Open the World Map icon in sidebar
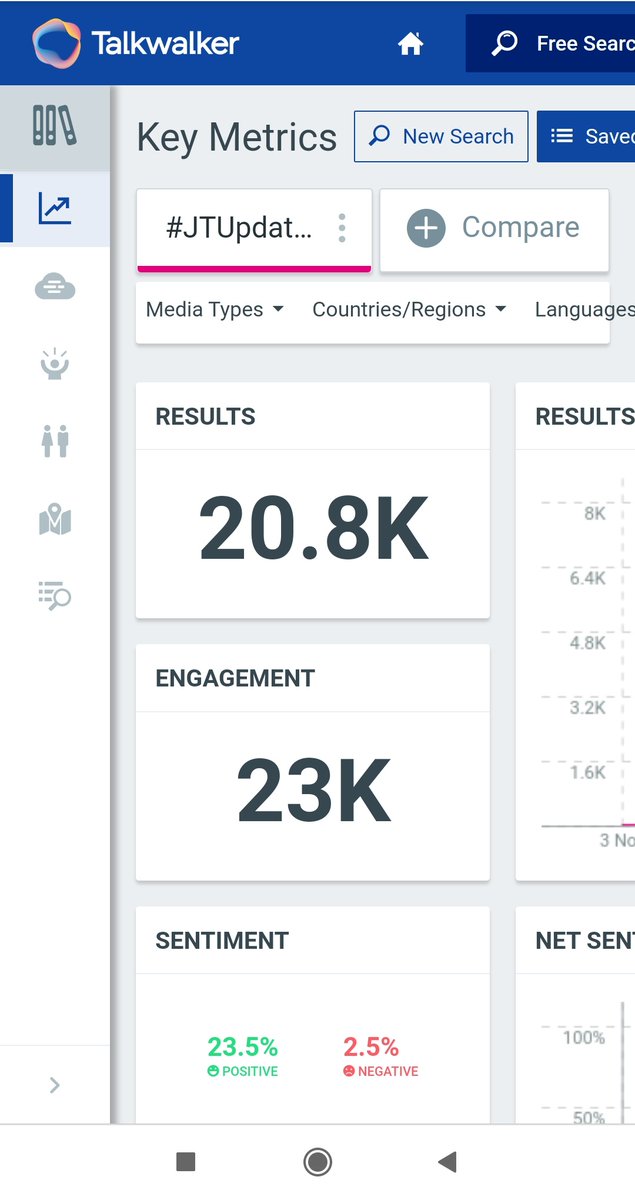The width and height of the screenshot is (635, 1200). coord(55,520)
